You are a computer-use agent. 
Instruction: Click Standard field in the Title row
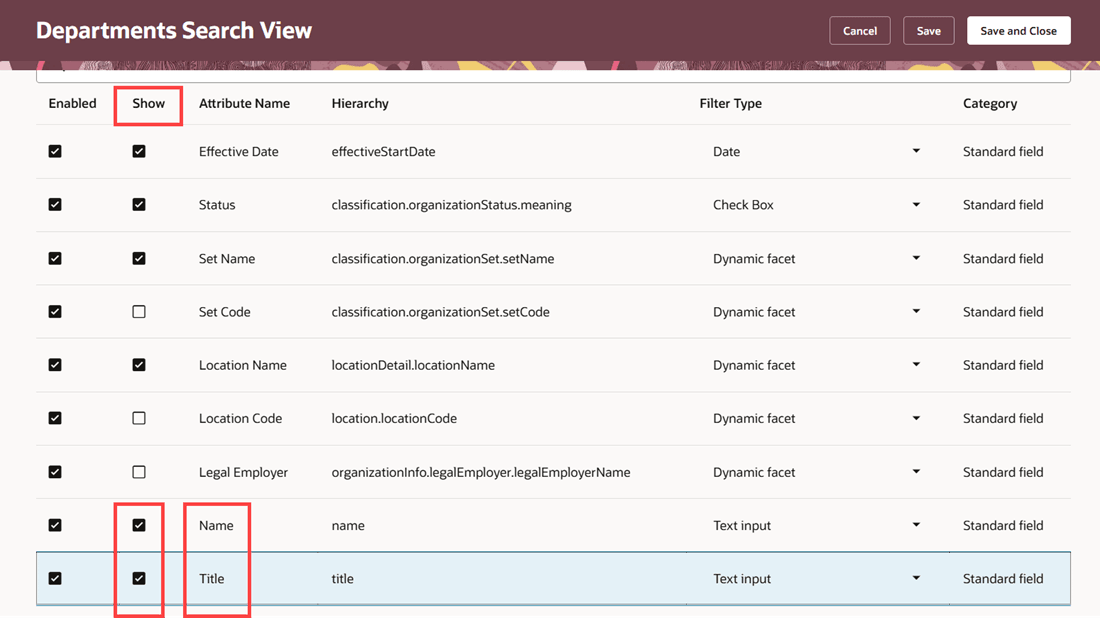[x=1002, y=579]
